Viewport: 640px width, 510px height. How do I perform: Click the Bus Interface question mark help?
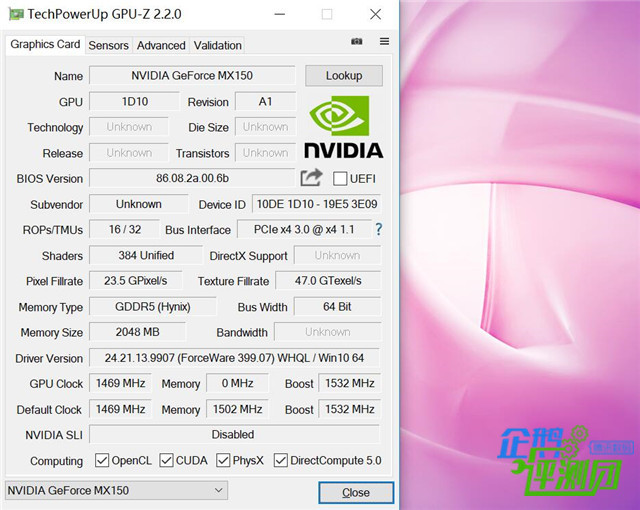pos(378,229)
